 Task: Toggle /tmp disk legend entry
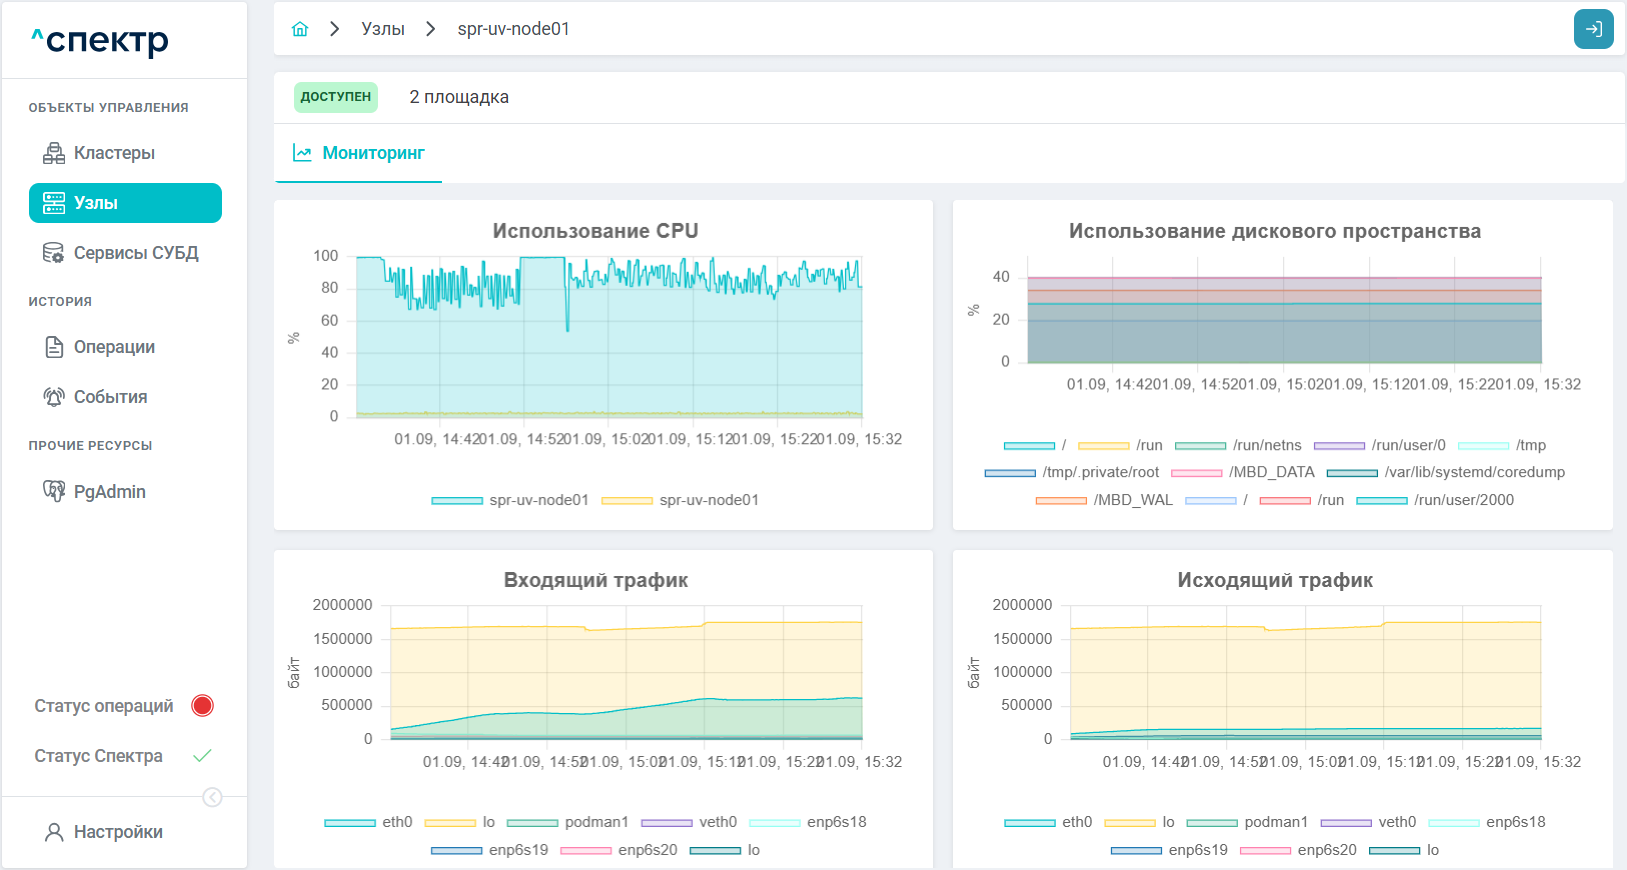[1501, 445]
